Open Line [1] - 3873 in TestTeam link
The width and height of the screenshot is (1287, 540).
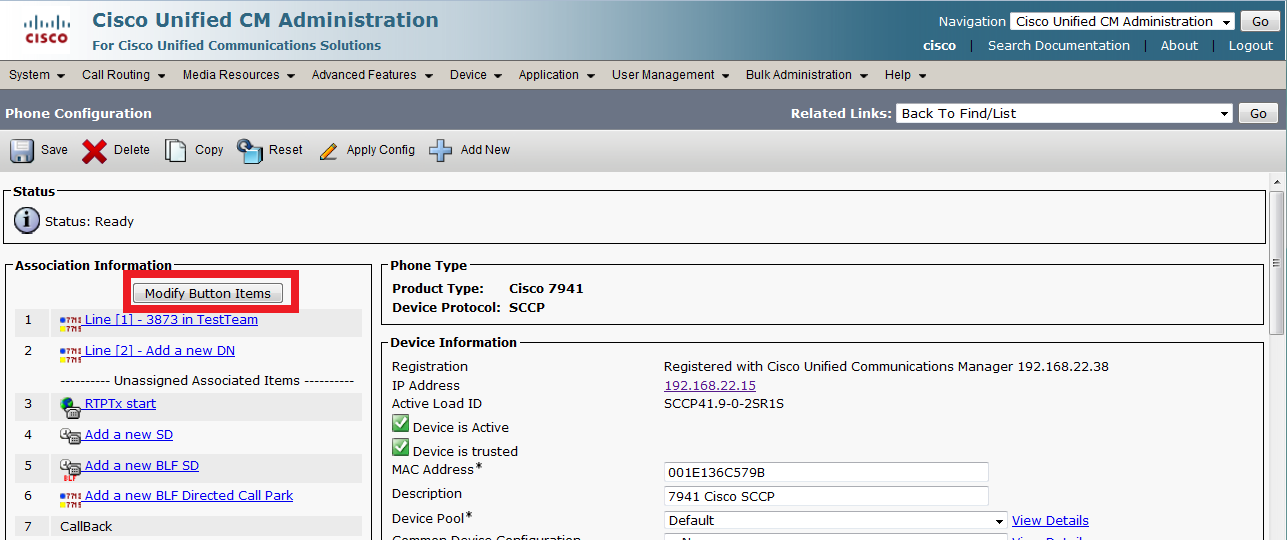171,320
